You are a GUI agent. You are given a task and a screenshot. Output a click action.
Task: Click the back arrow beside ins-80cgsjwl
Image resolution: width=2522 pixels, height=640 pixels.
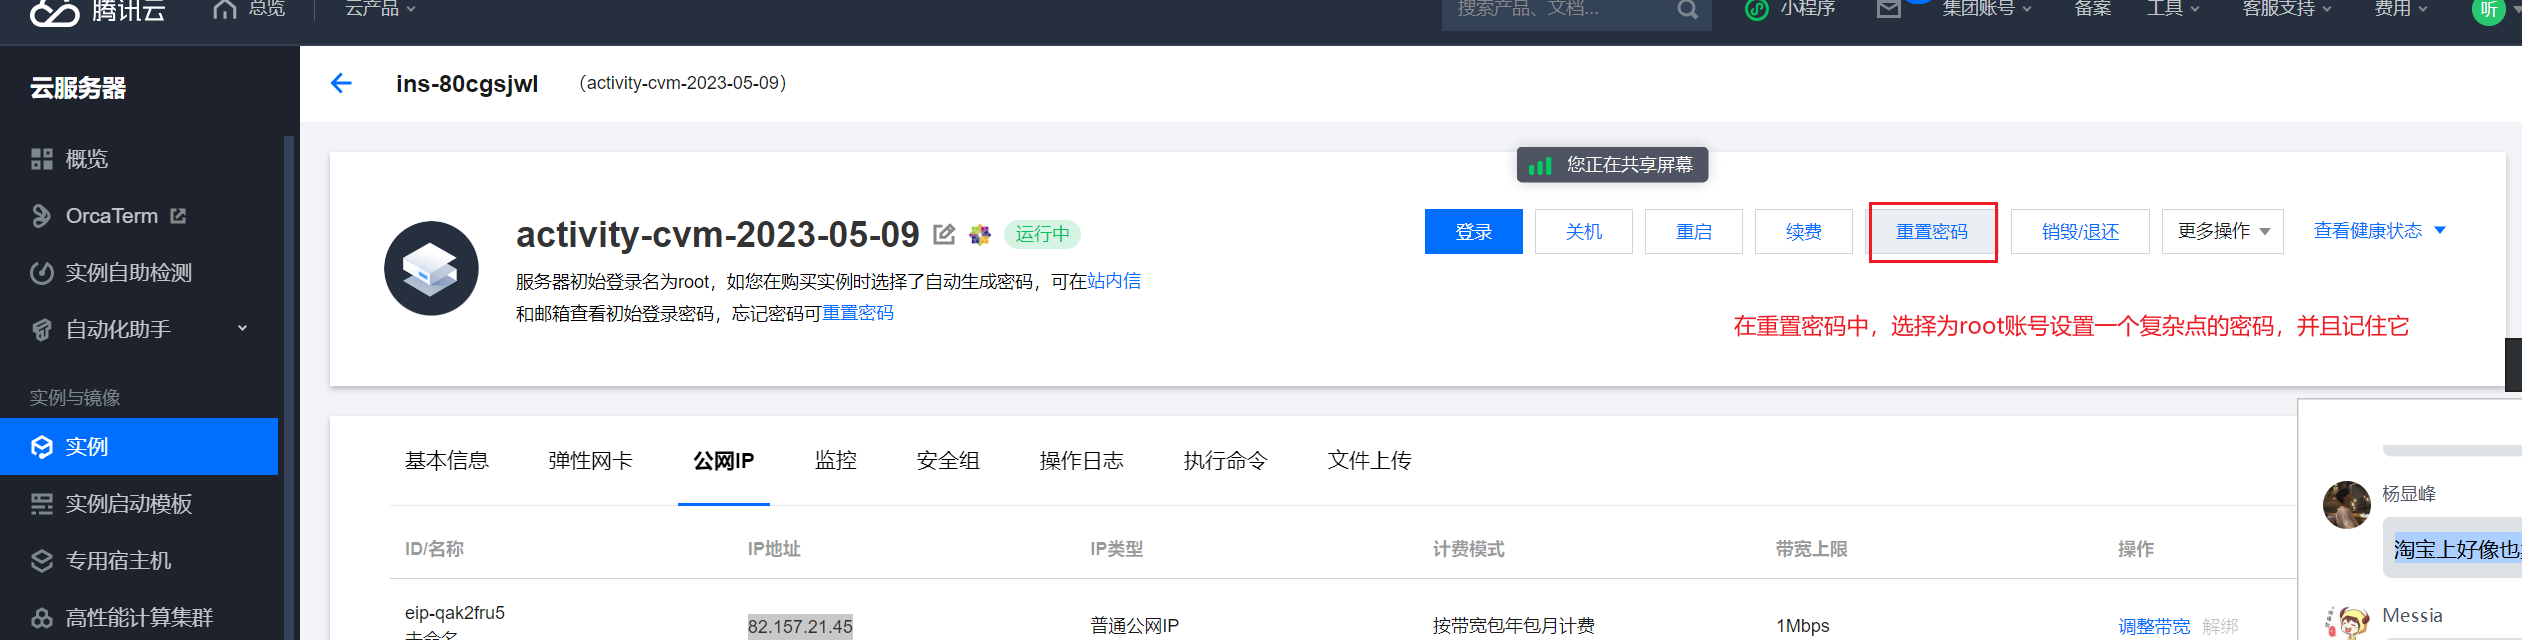tap(341, 83)
